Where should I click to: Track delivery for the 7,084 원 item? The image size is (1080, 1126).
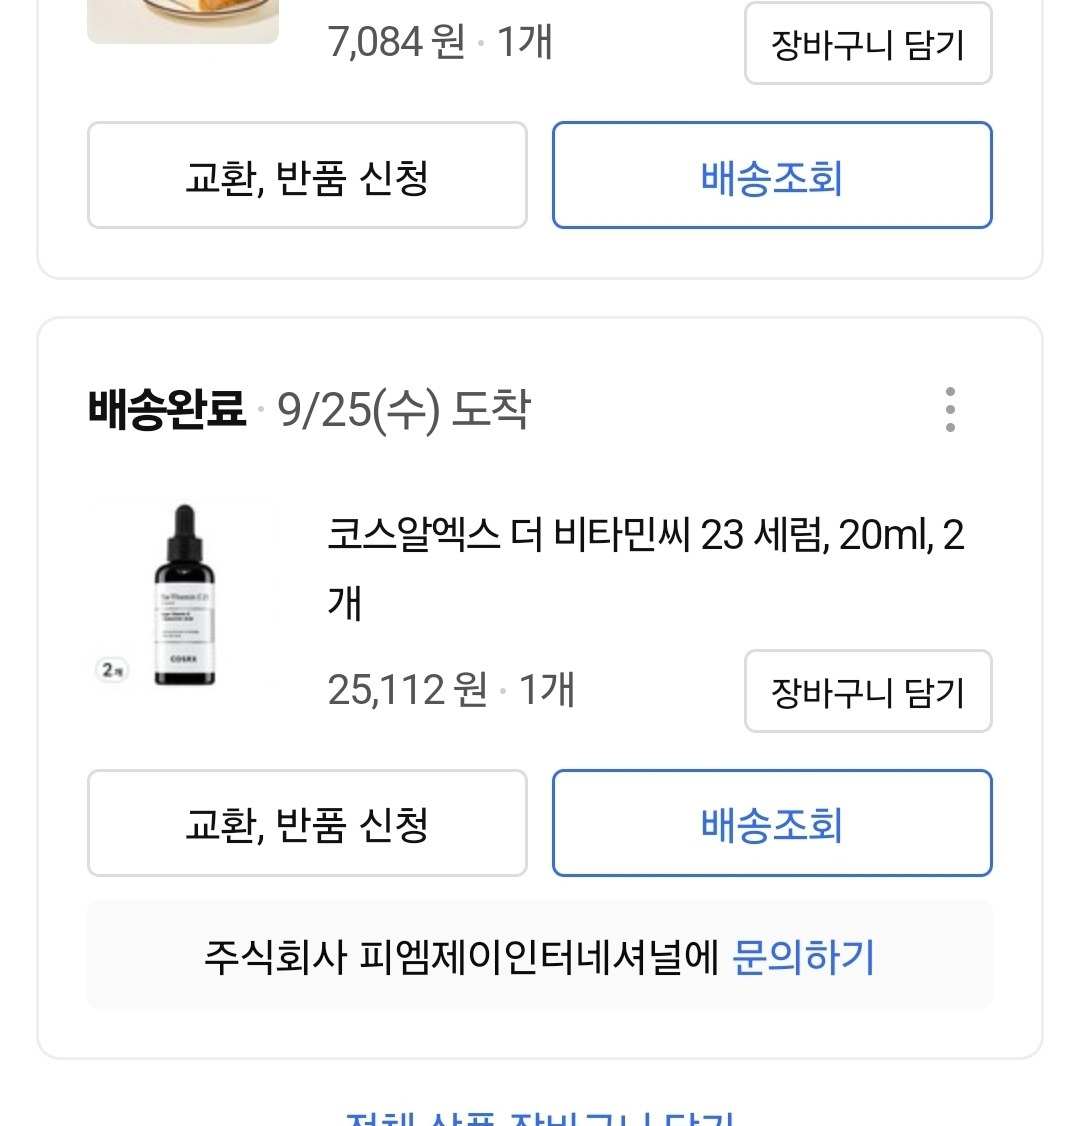771,176
